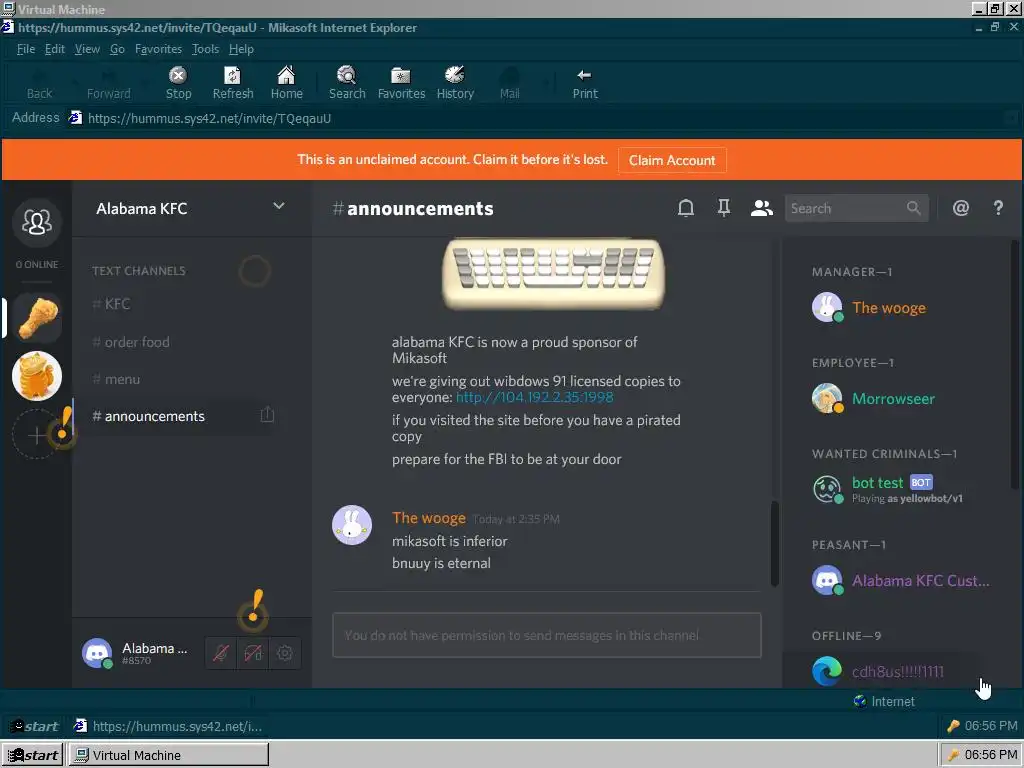Open the Friends home icon in server list
The width and height of the screenshot is (1024, 768).
37,222
